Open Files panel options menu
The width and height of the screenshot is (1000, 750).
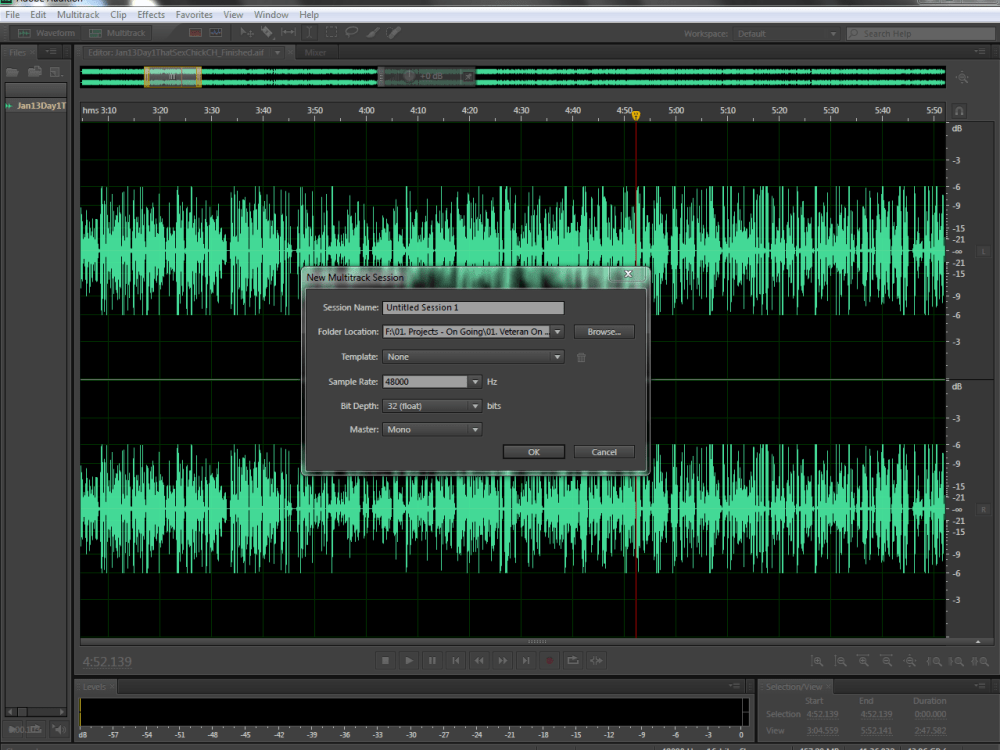click(51, 52)
